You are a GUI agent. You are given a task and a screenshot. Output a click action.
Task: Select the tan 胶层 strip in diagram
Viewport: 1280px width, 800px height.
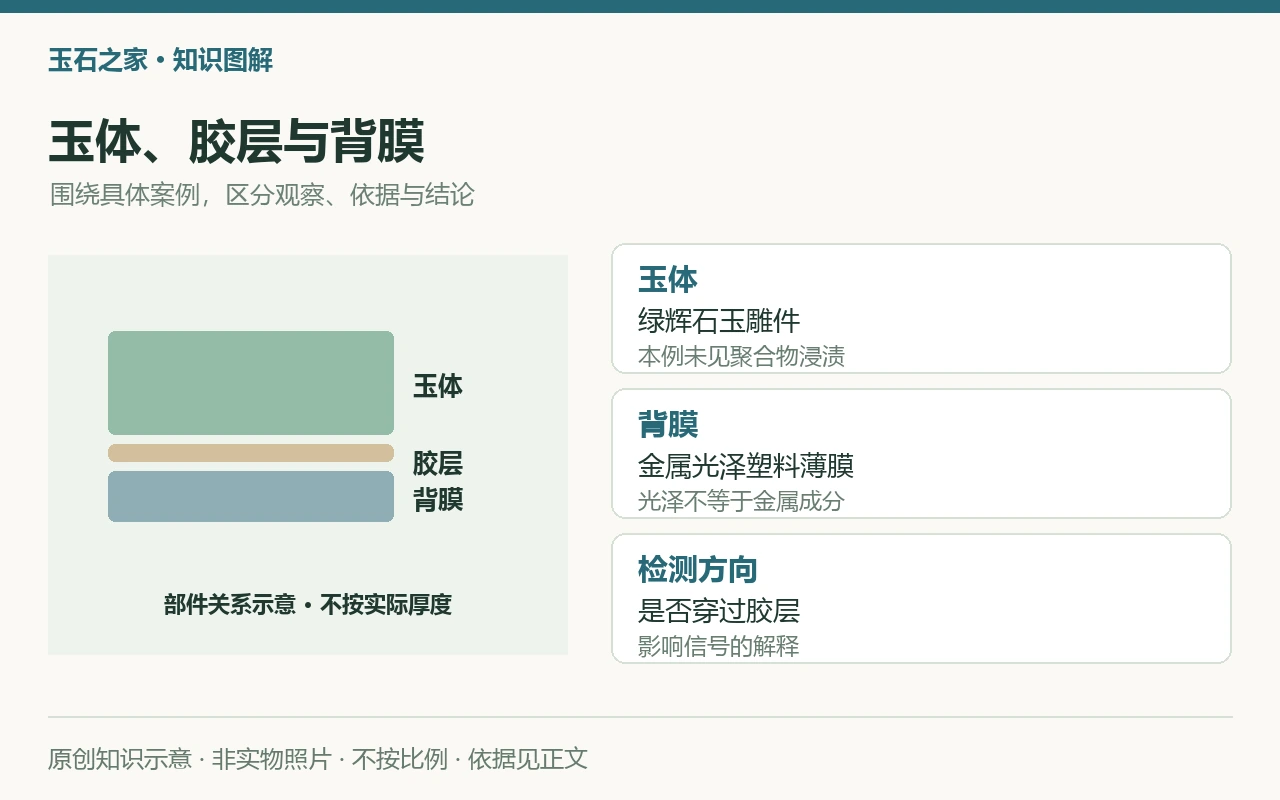click(x=251, y=453)
